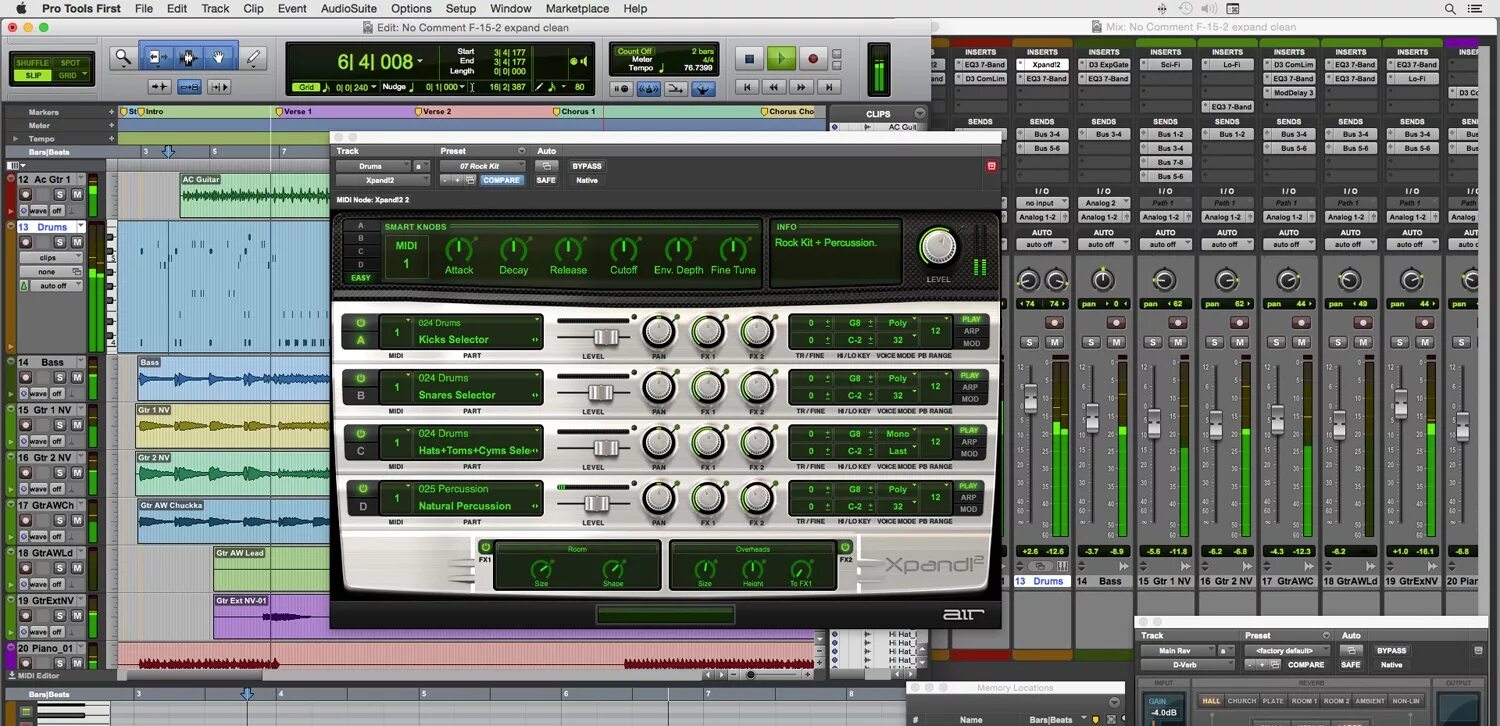Toggle the tempo conductor icon

[x=705, y=89]
